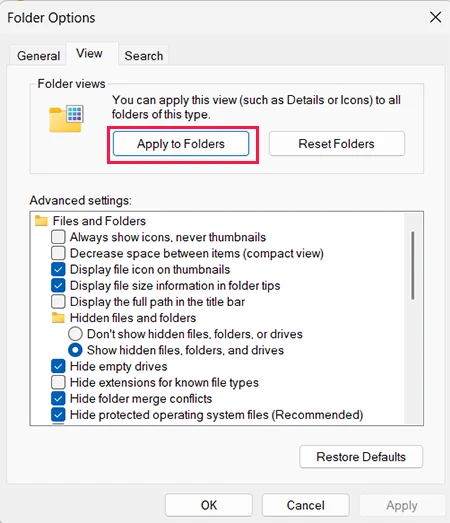Enable Display the full path in title bar

(58, 302)
